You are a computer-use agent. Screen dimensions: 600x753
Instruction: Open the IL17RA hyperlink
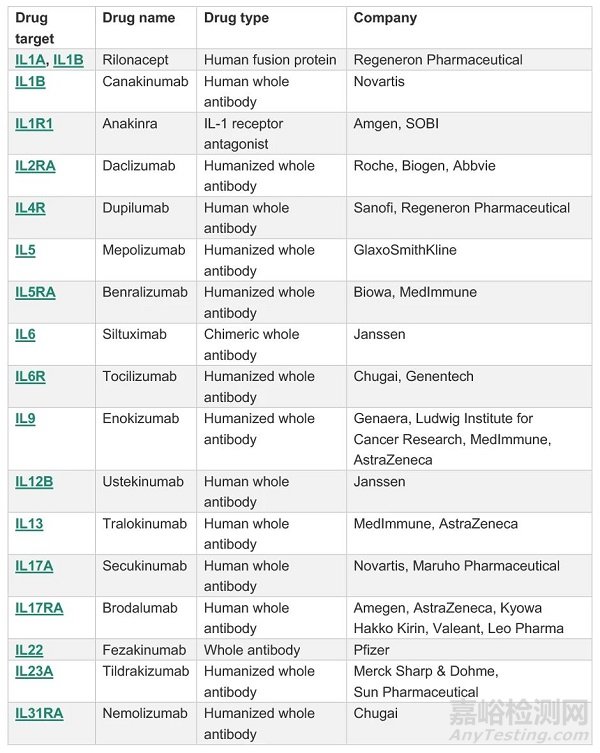[x=39, y=608]
